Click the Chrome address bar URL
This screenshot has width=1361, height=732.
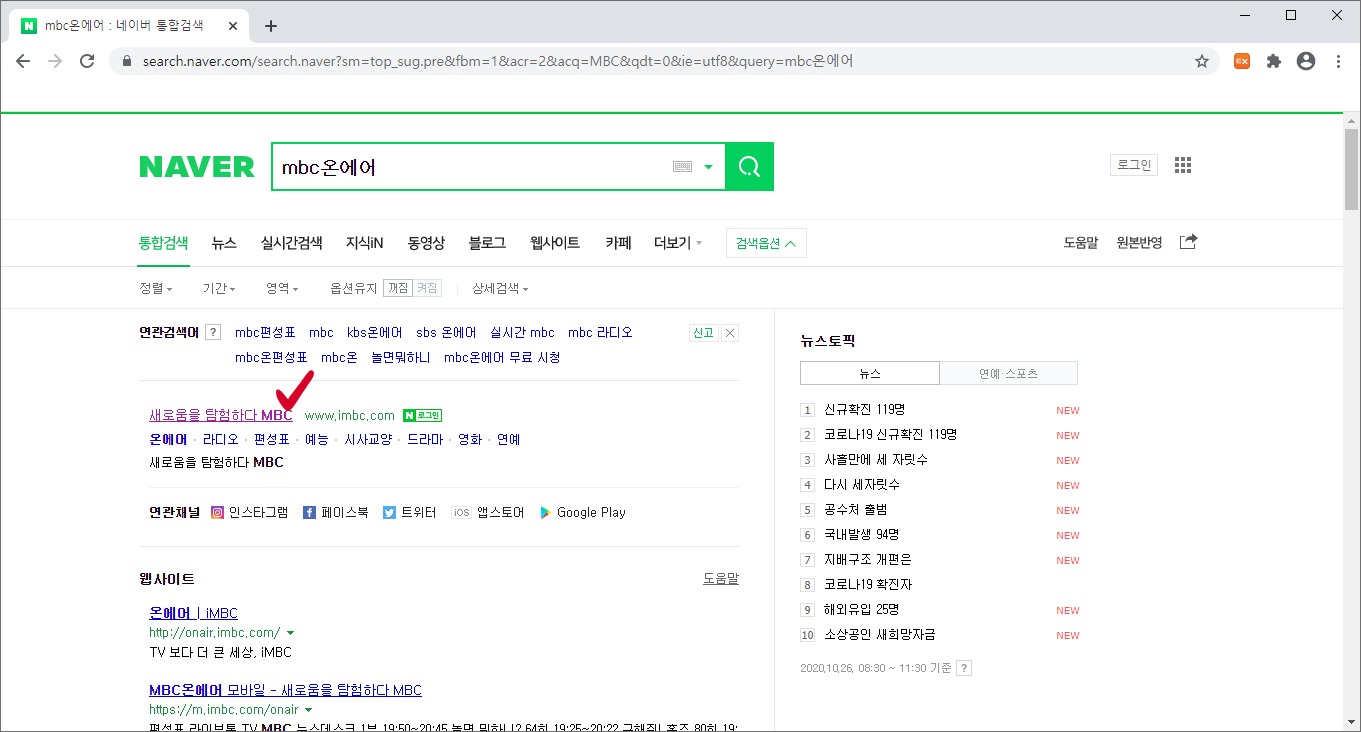coord(498,61)
